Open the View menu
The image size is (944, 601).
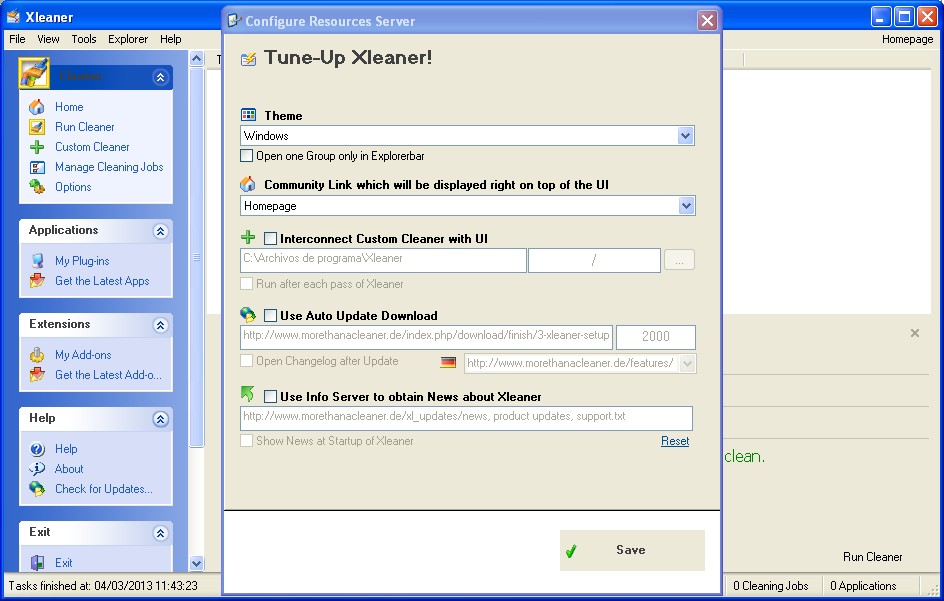(48, 39)
